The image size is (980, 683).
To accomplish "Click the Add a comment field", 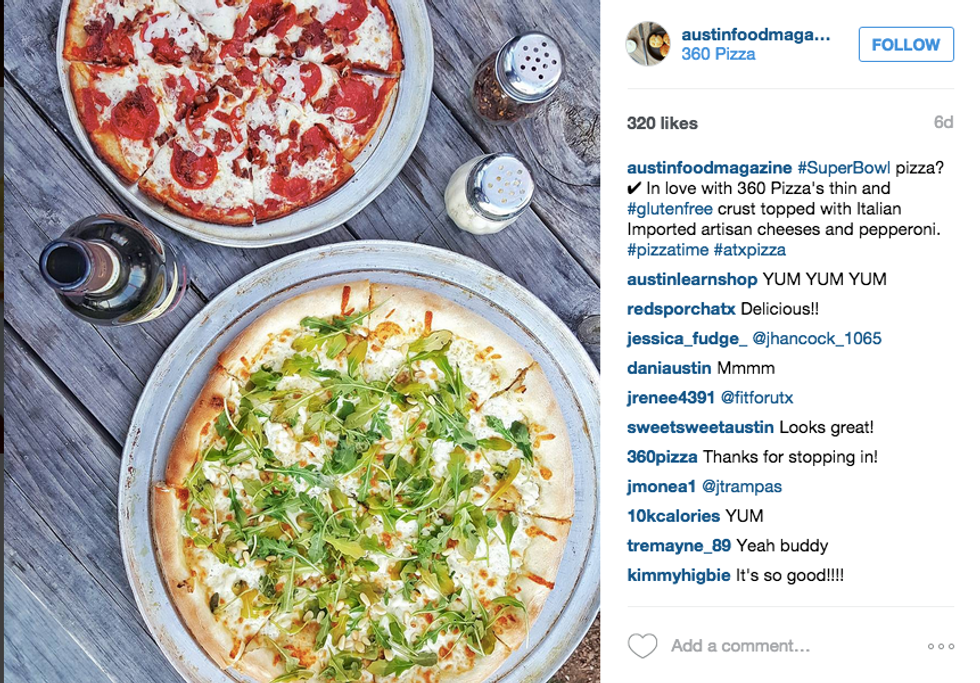I will [x=741, y=646].
